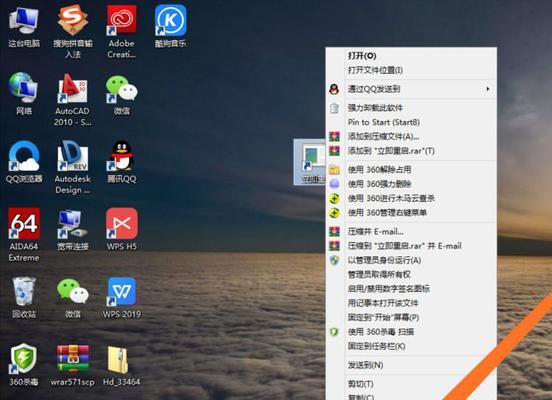Choose 压缩并 E-mail... entry

tap(411, 232)
